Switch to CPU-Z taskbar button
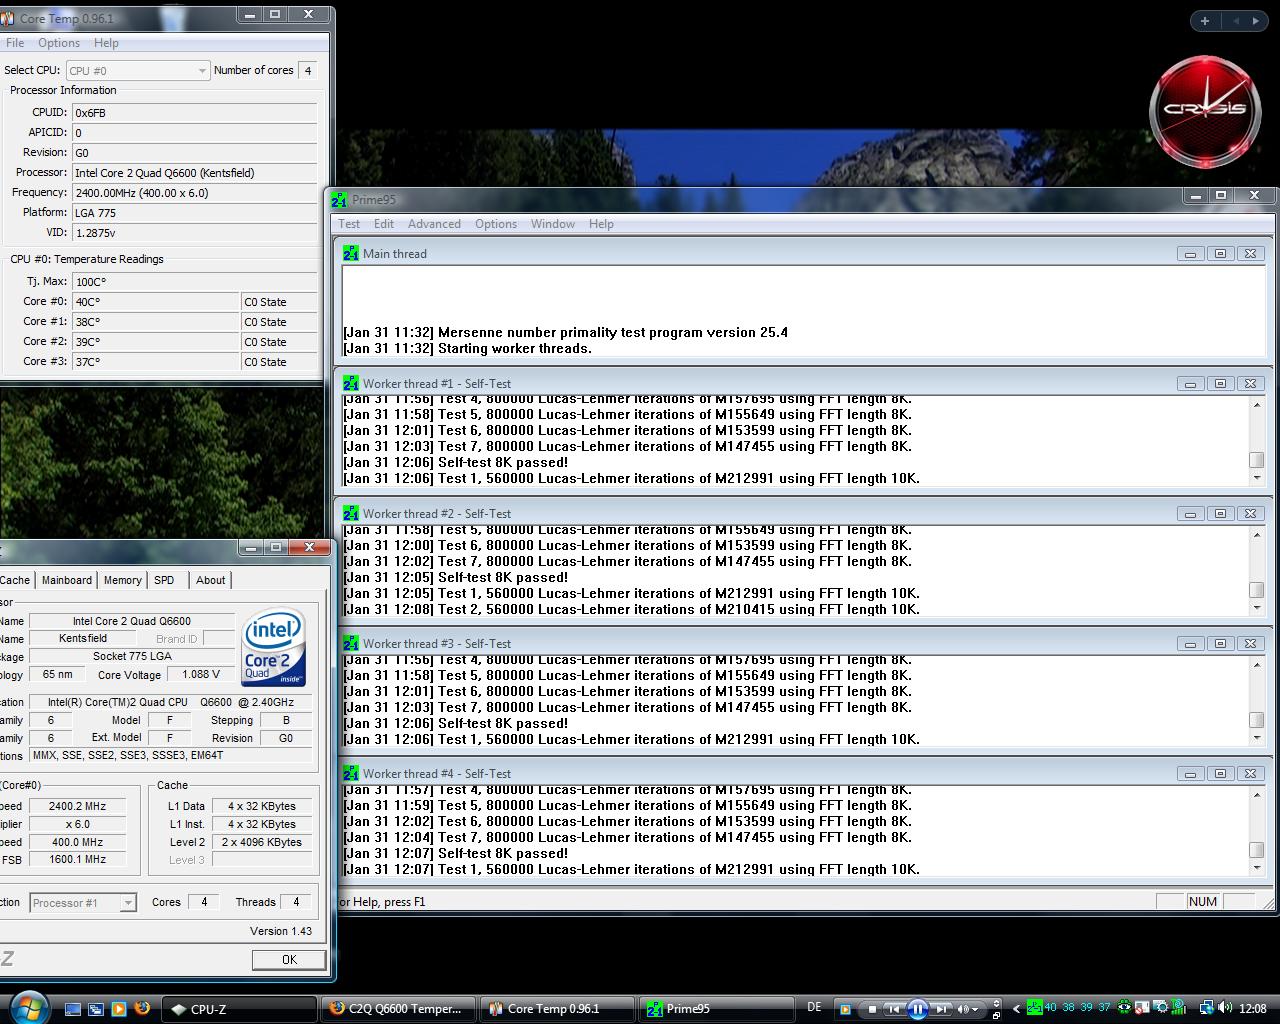Image resolution: width=1280 pixels, height=1024 pixels. click(x=239, y=1009)
